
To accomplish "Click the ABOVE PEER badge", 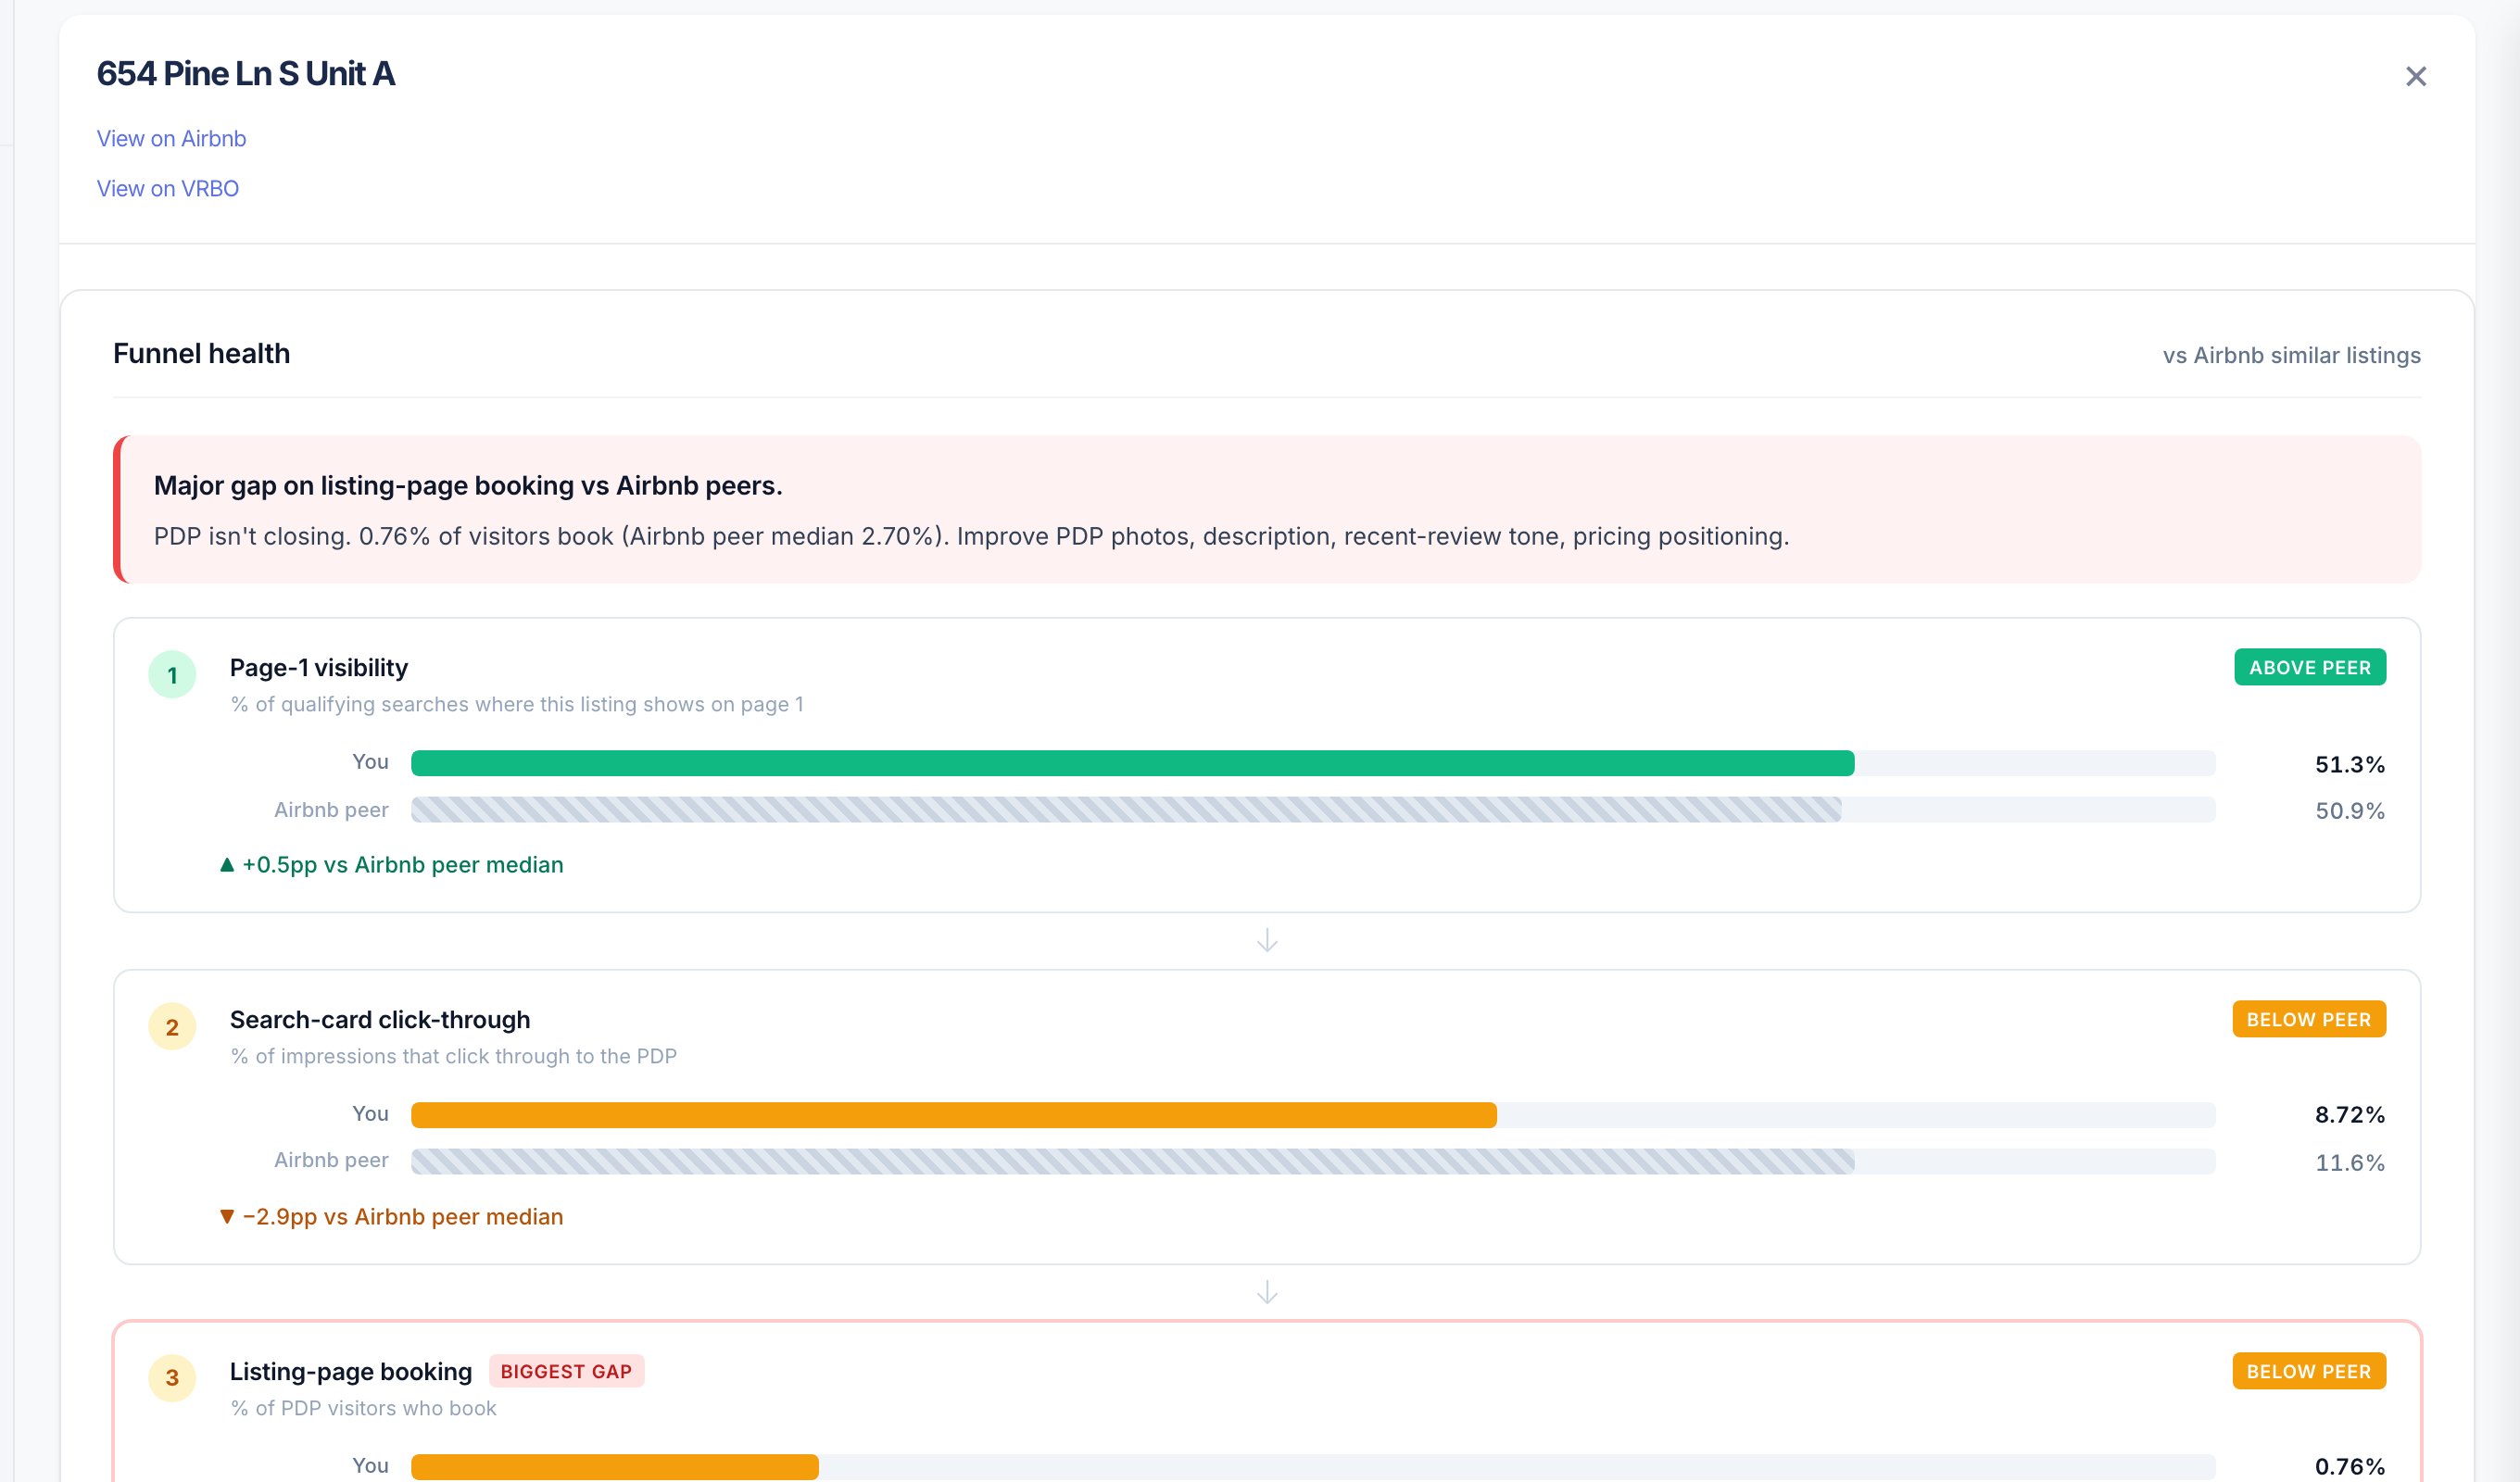I will [2310, 667].
